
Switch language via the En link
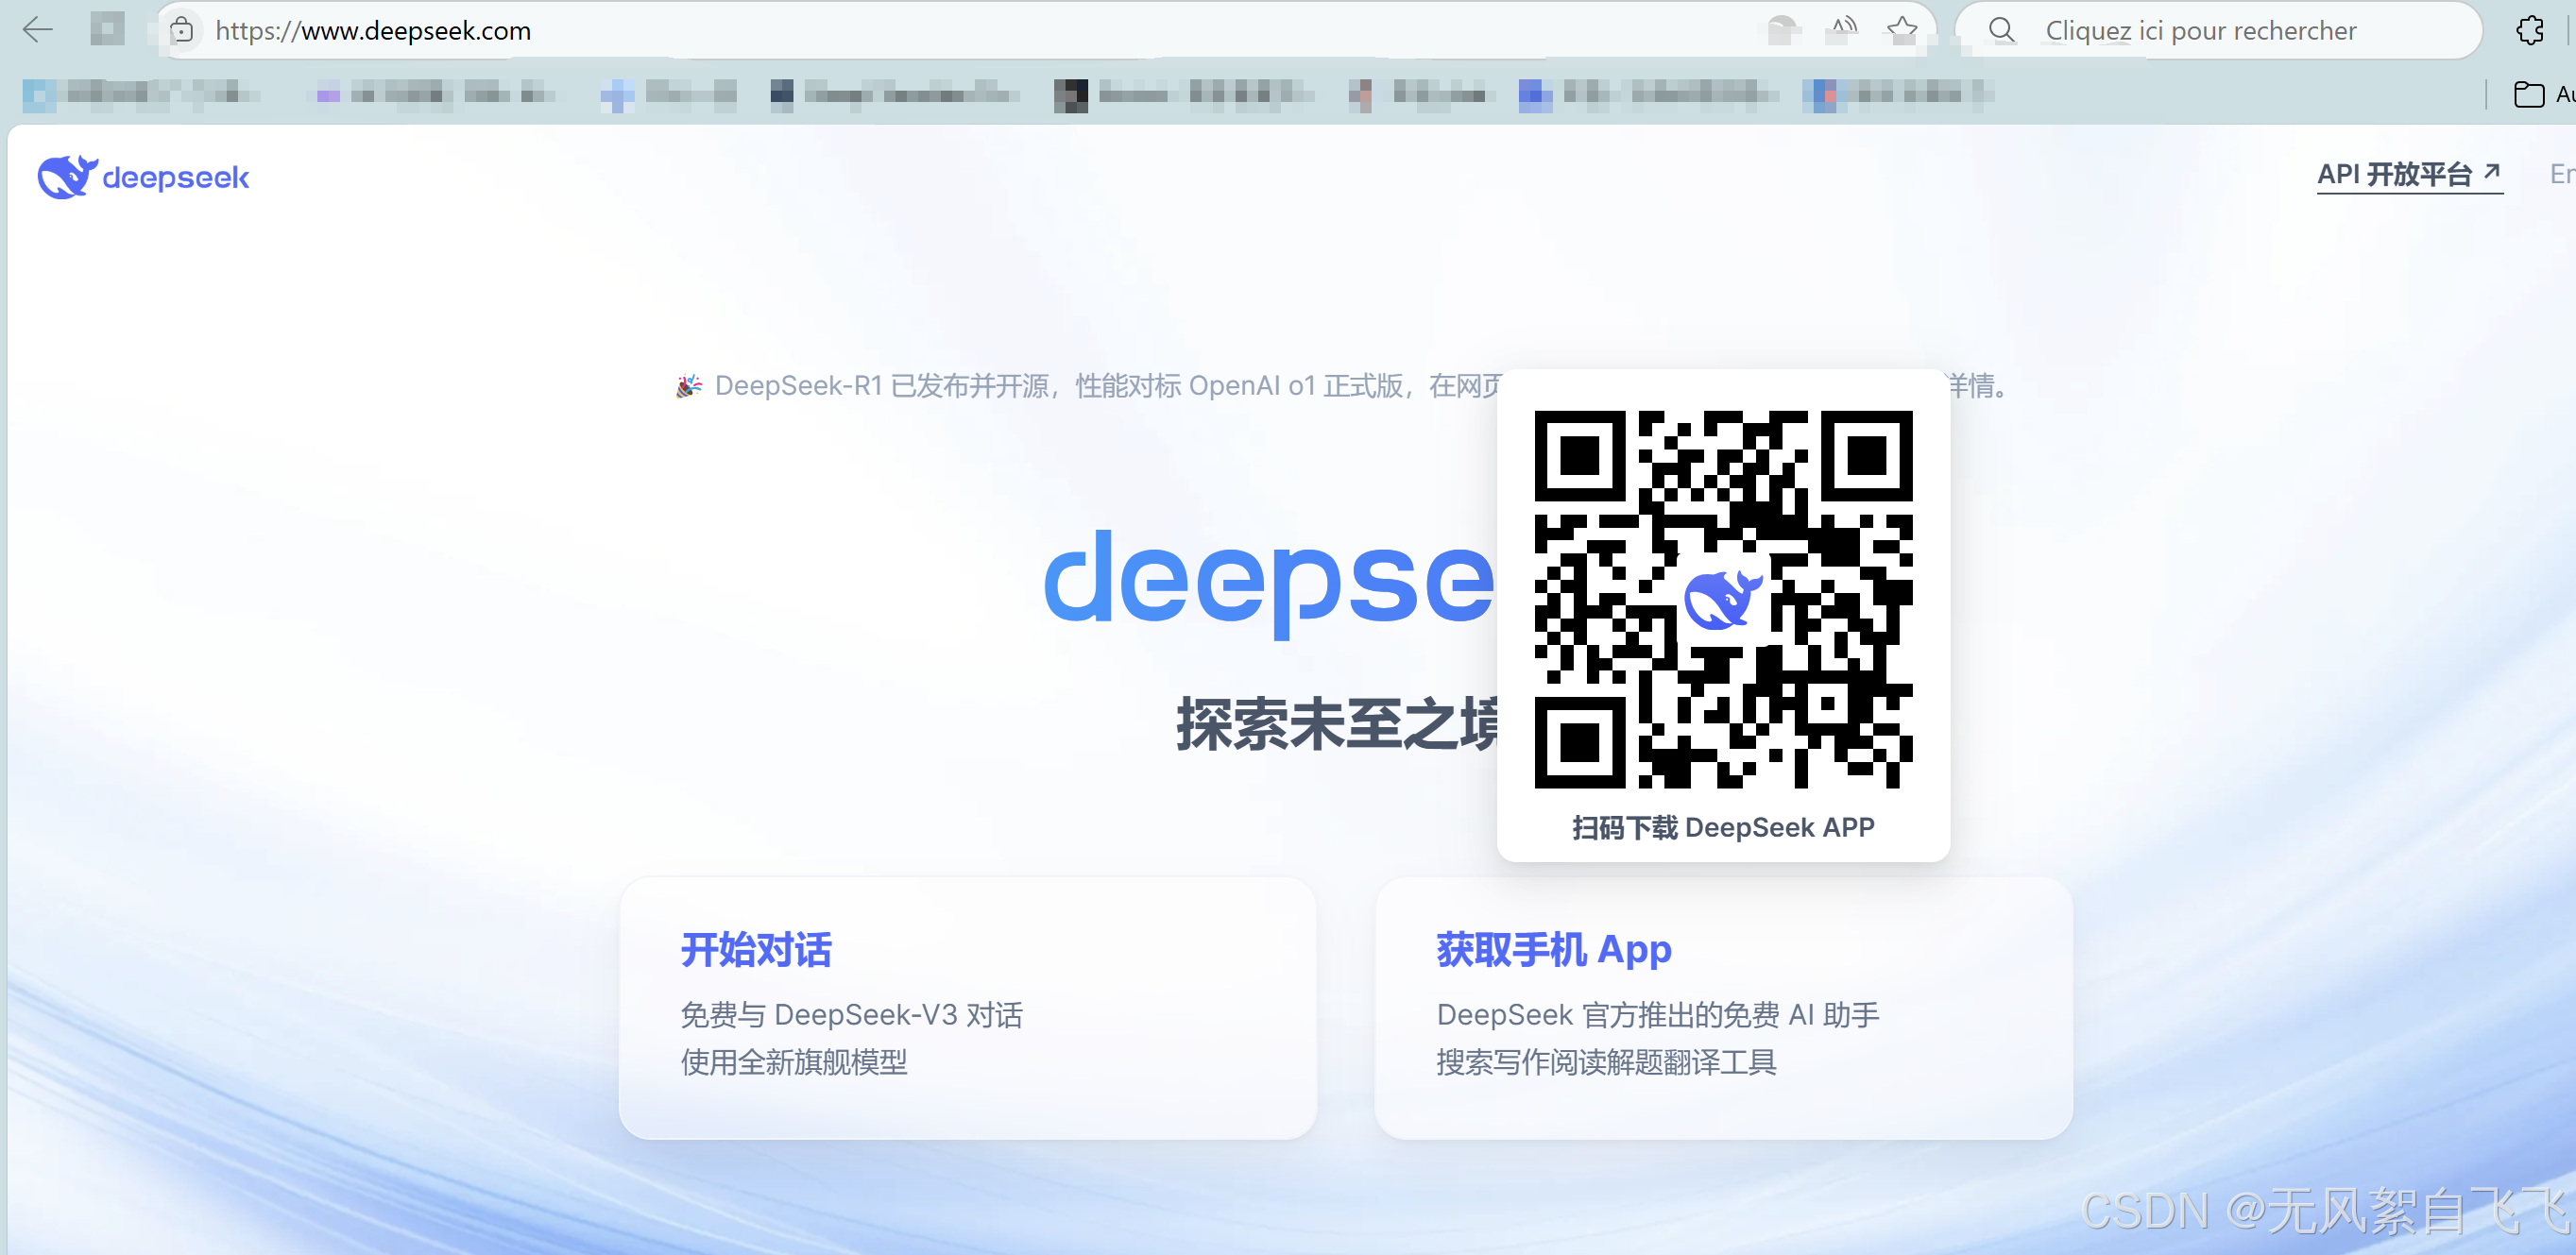2560,174
